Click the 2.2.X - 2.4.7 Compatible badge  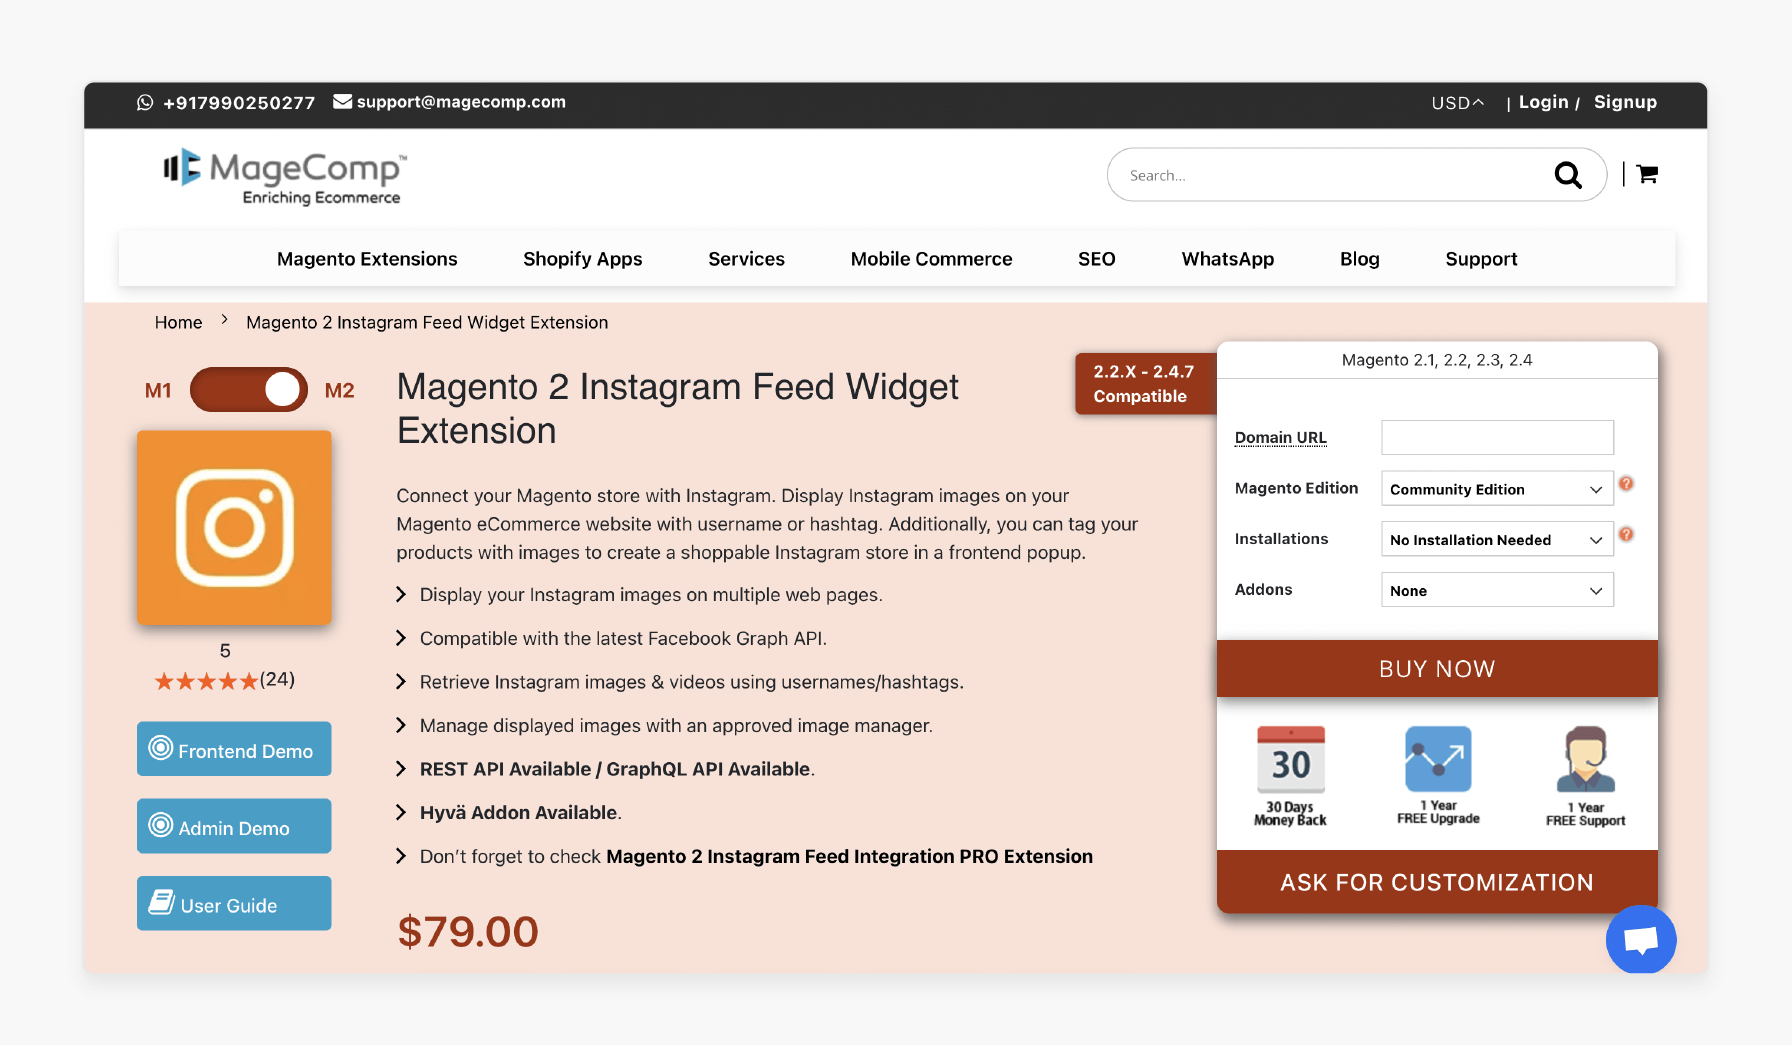[1145, 384]
